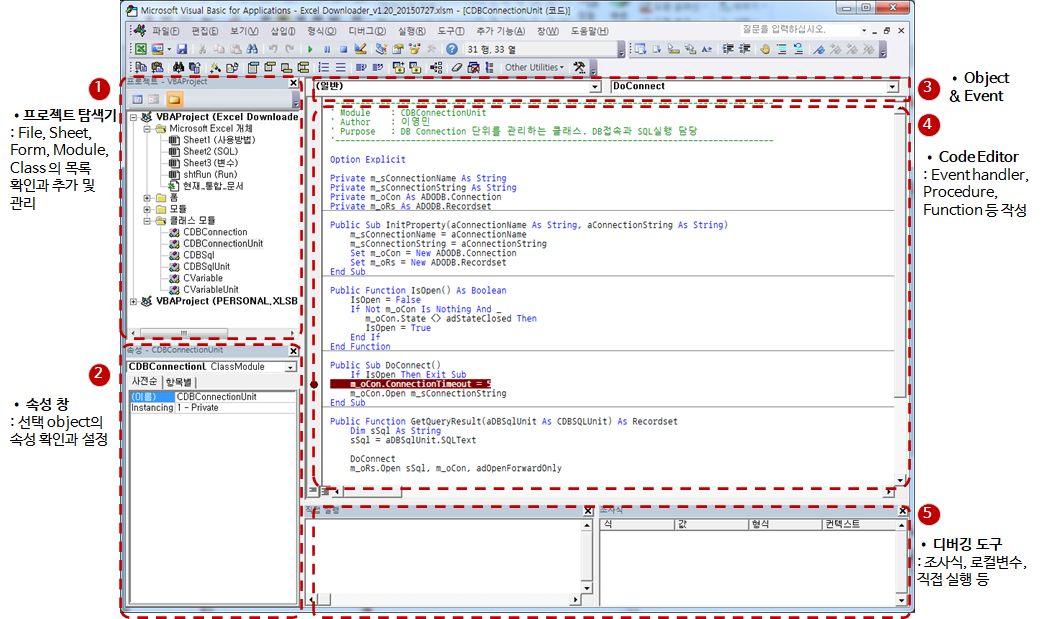Image resolution: width=1041 pixels, height=619 pixels.
Task: Toggle breakpoint using the hand icon
Action: [x=765, y=49]
